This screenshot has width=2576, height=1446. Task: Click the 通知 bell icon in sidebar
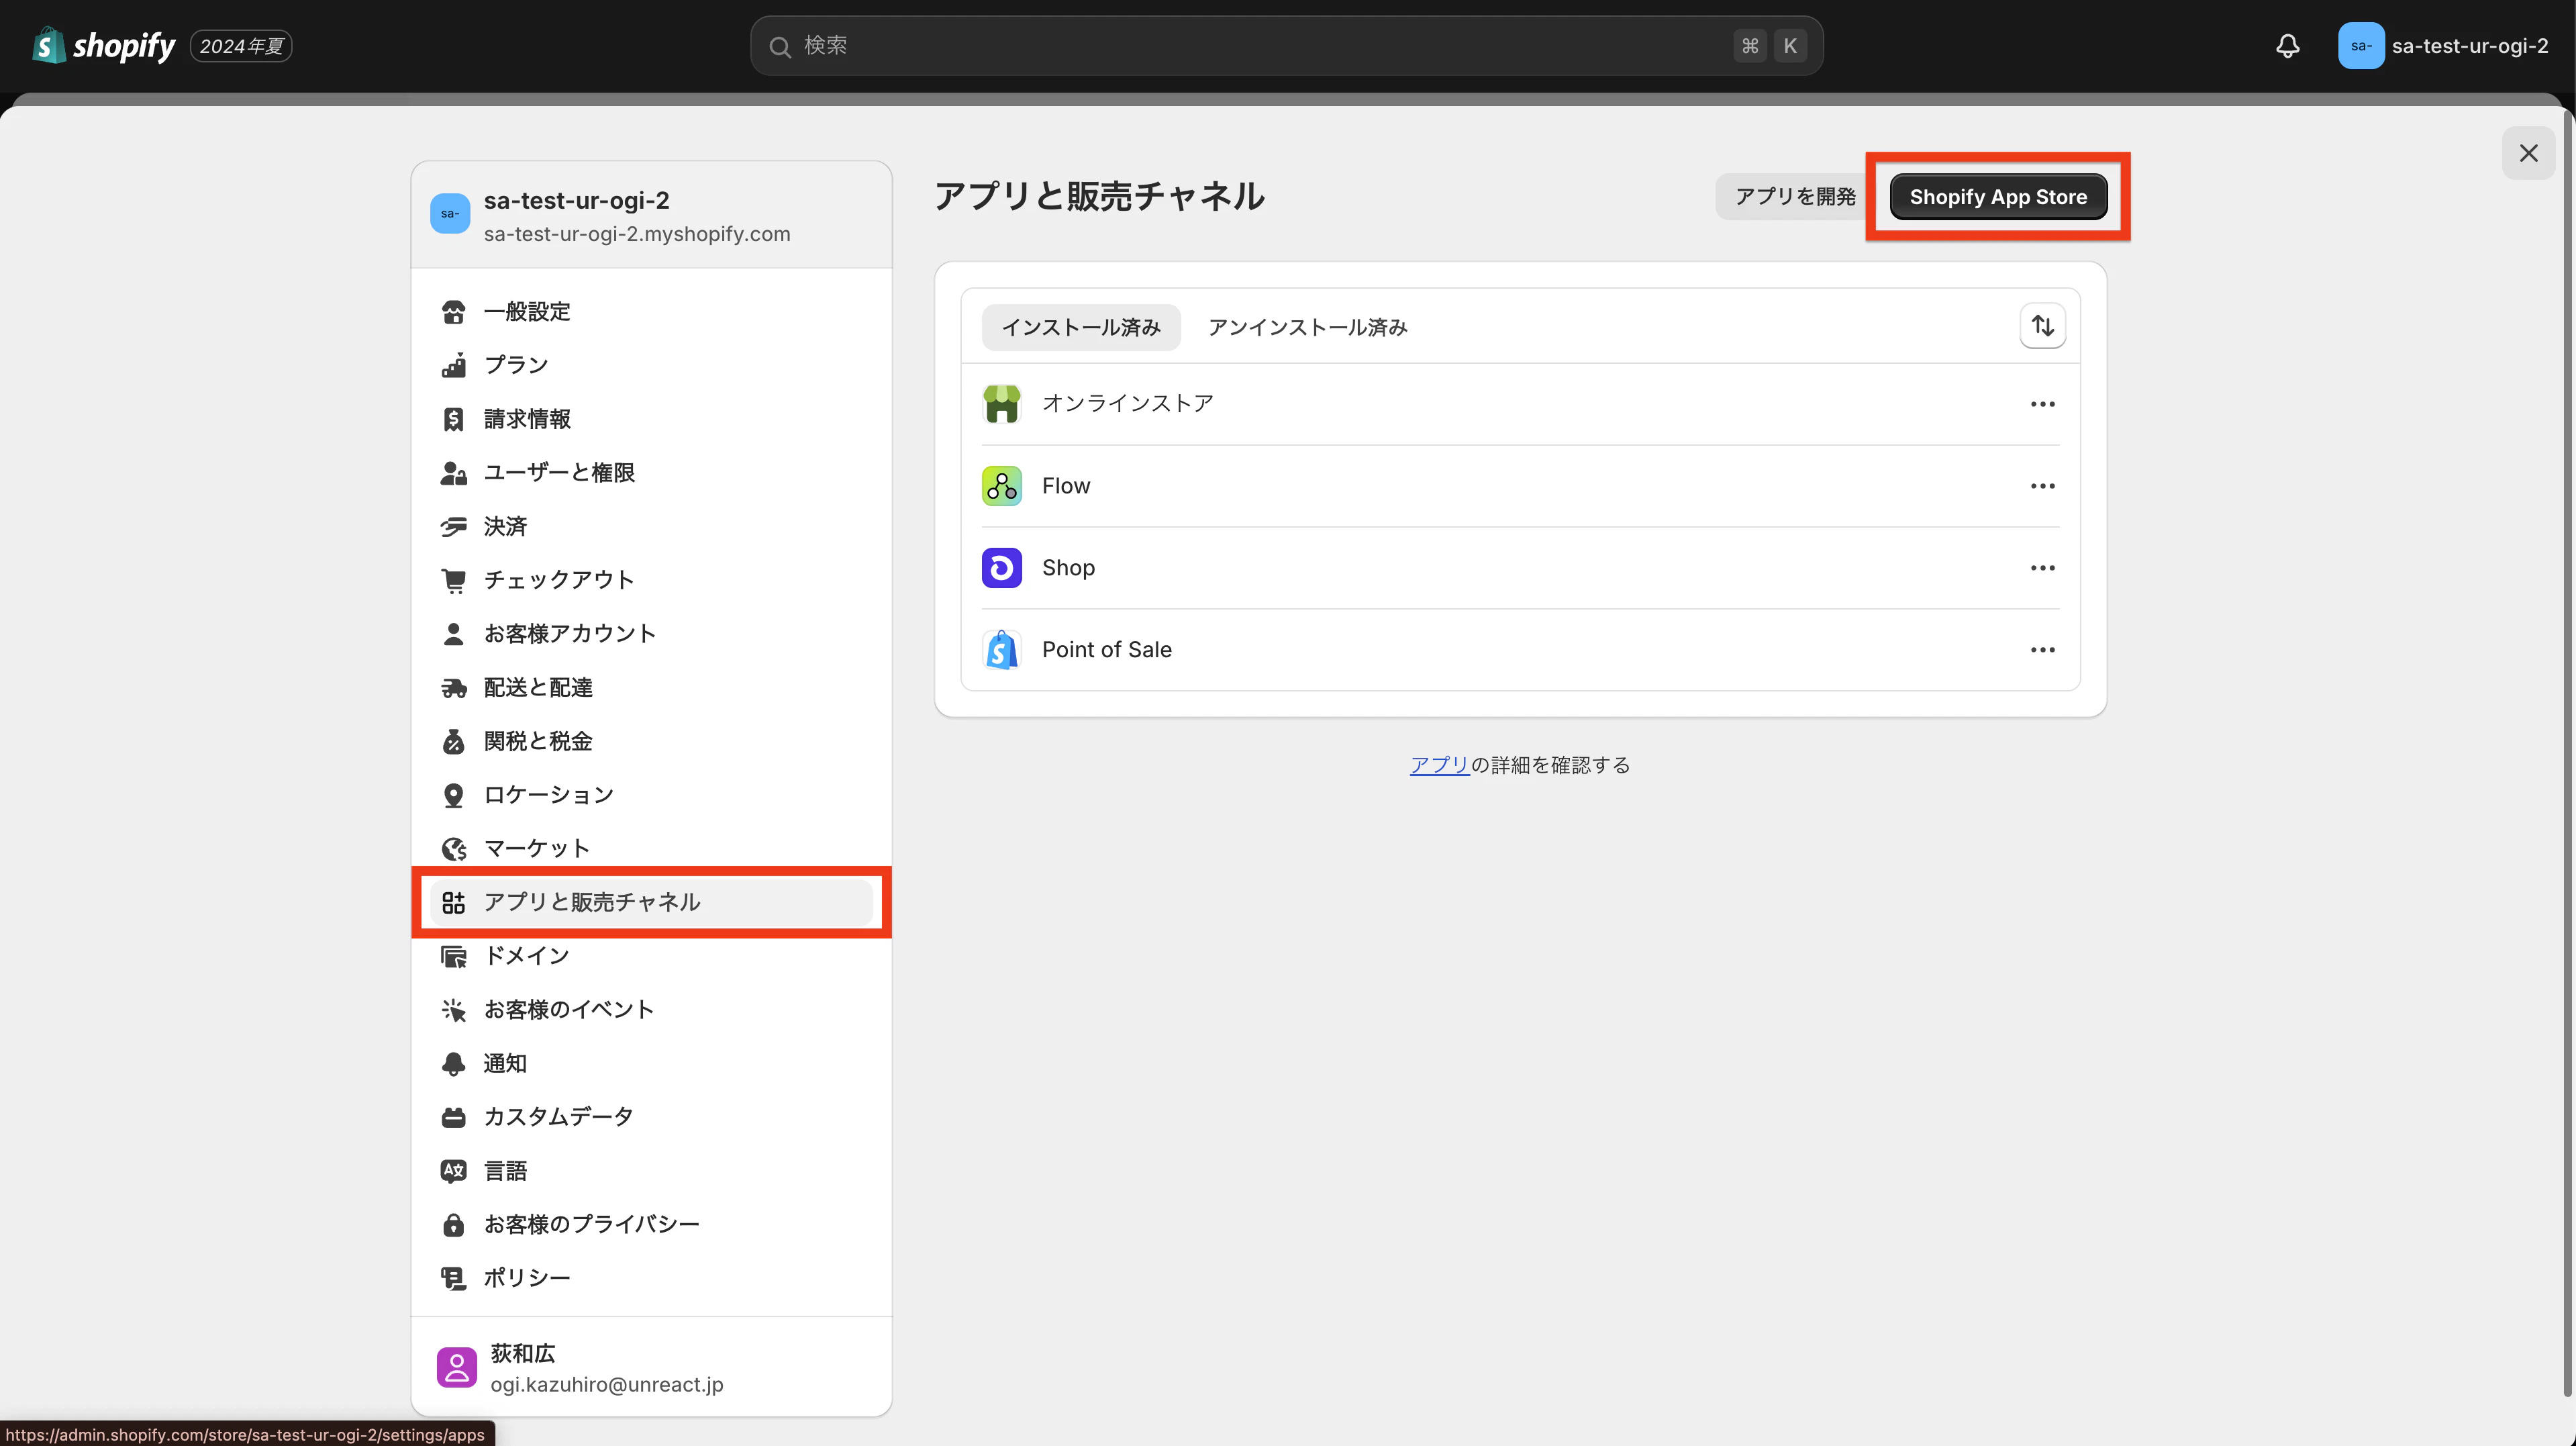(453, 1064)
